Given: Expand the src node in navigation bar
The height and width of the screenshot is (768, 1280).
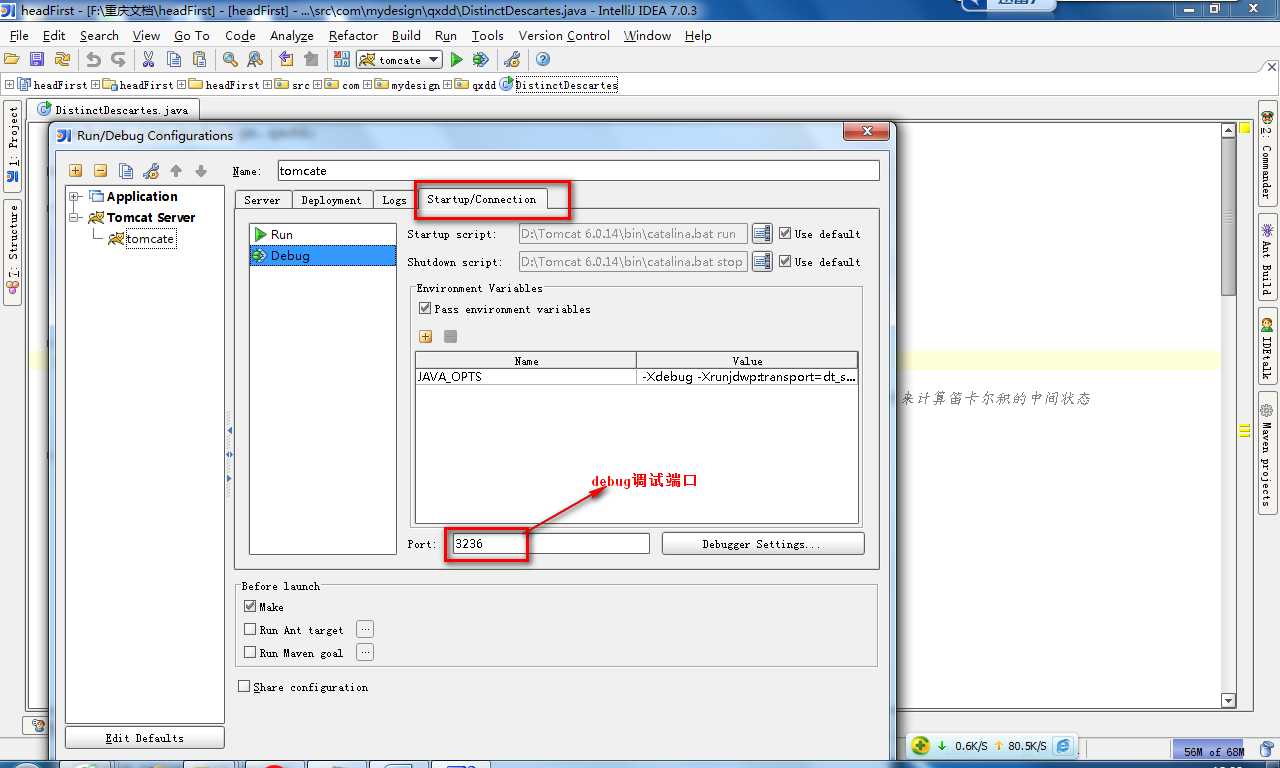Looking at the screenshot, I should click(267, 85).
